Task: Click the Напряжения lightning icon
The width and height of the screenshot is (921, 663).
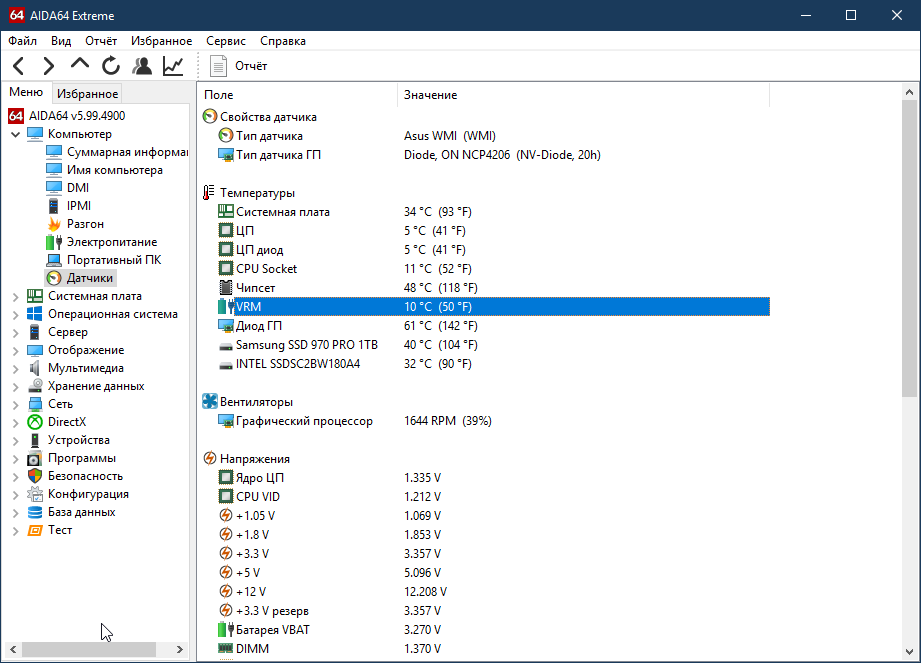Action: click(210, 459)
